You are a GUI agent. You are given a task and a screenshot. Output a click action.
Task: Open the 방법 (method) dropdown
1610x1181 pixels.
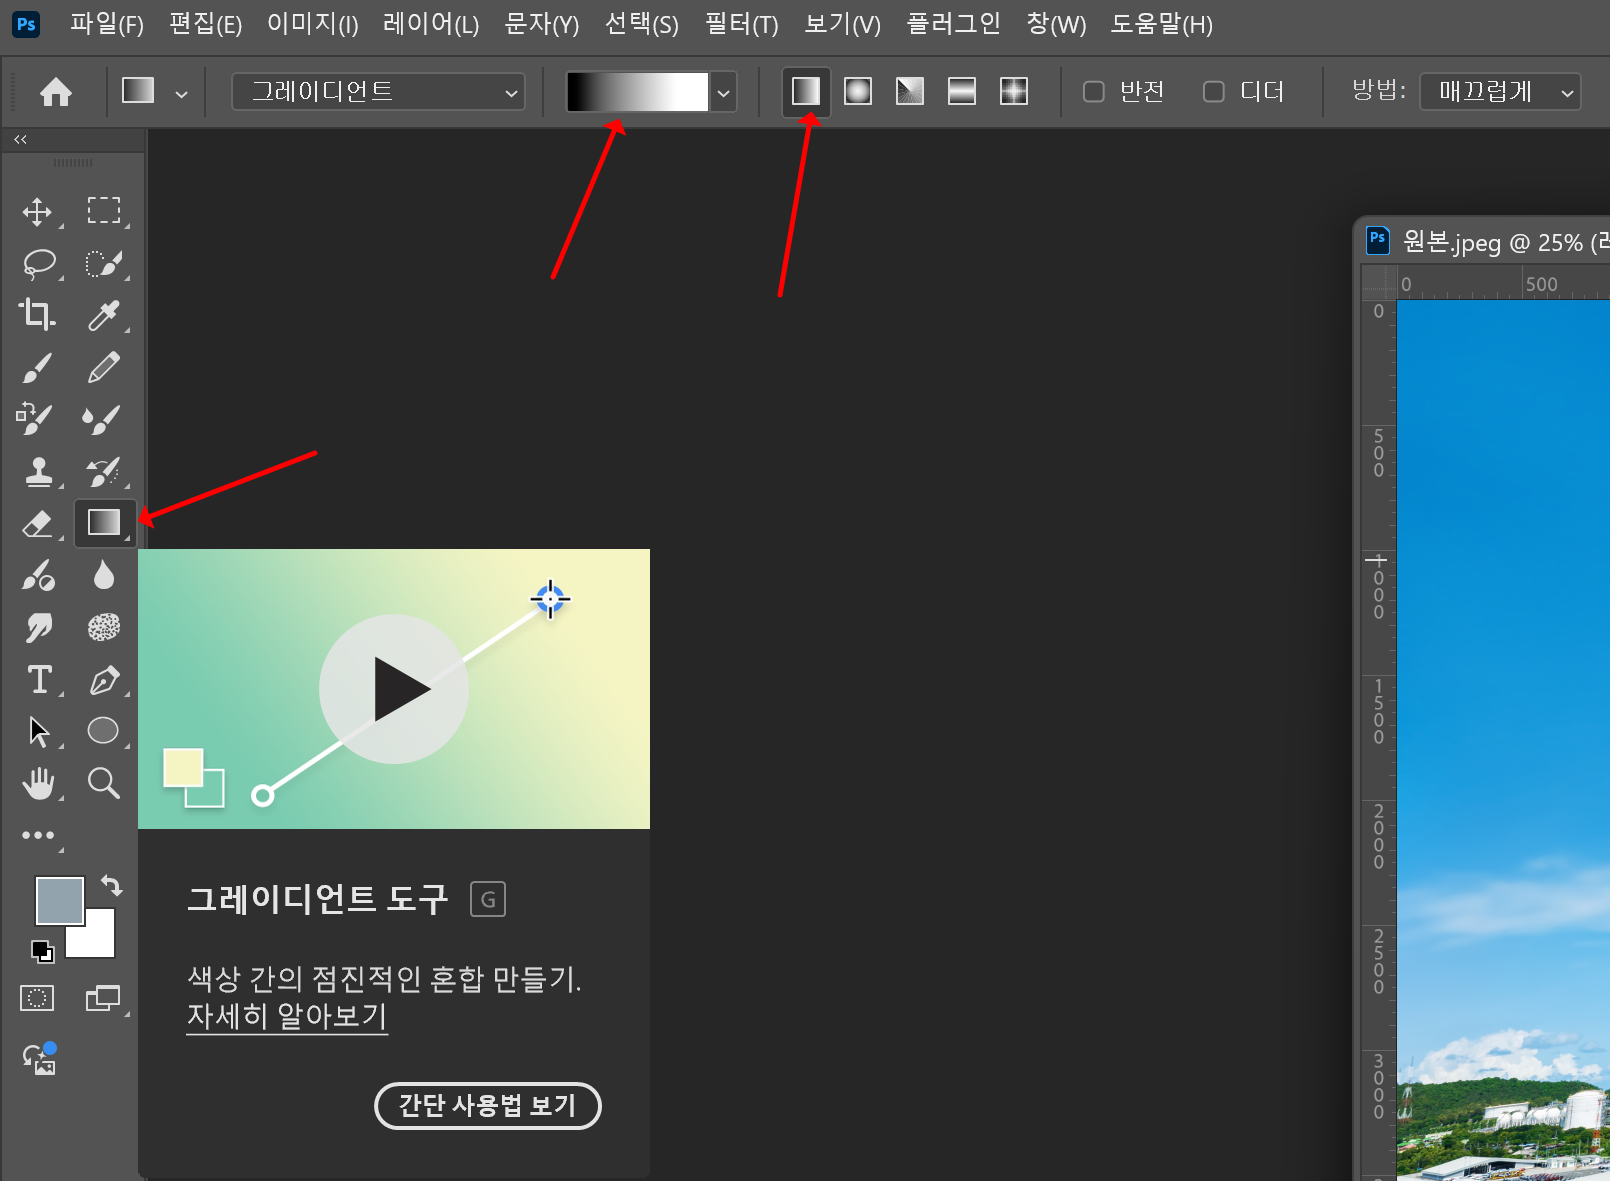point(1499,91)
